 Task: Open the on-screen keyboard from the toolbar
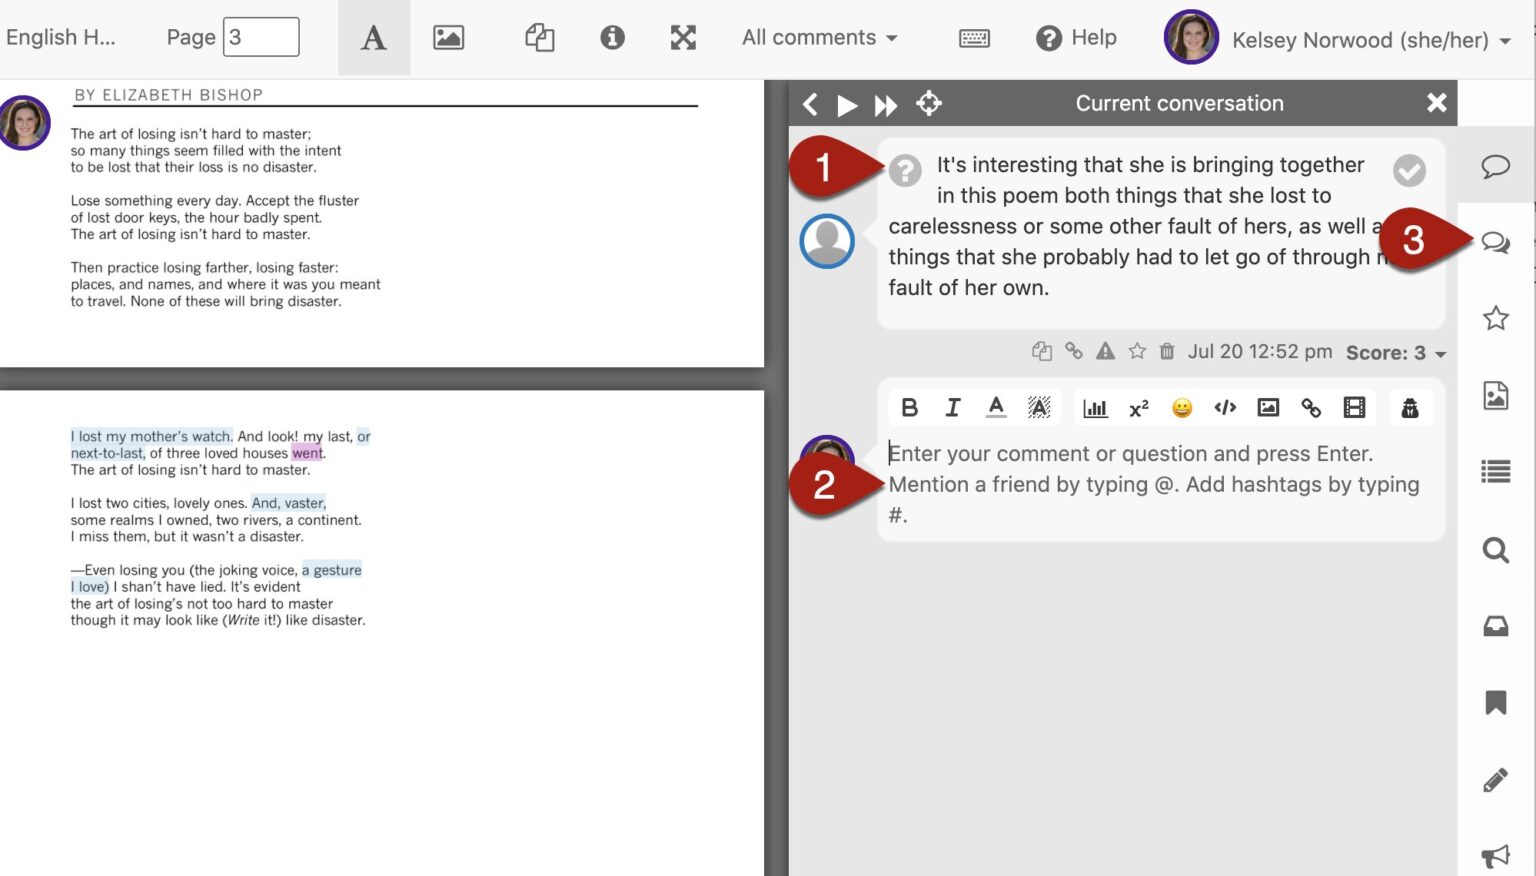tap(974, 38)
